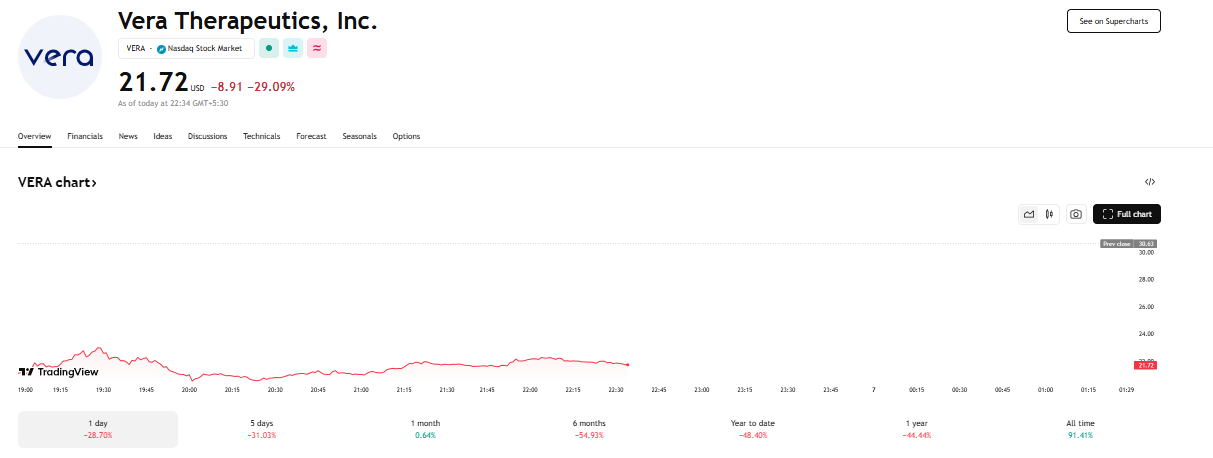This screenshot has height=458, width=1213.
Task: Select the All time range
Action: click(x=1080, y=429)
